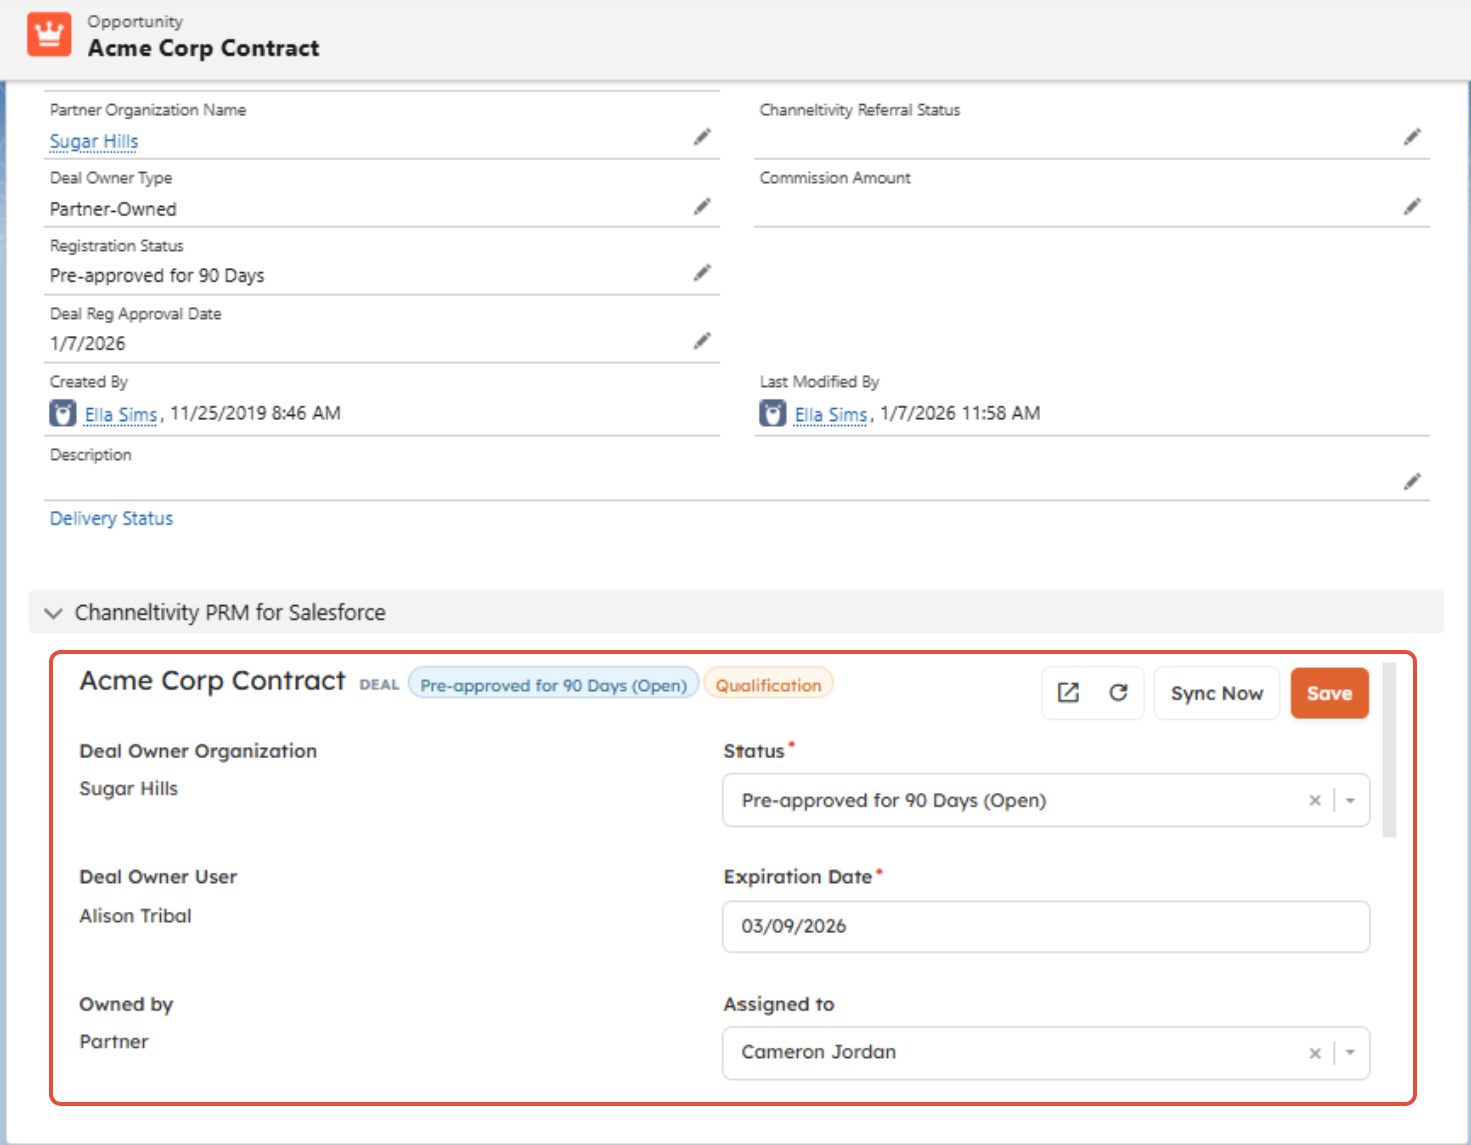The width and height of the screenshot is (1471, 1145).
Task: Click the Sync Now button
Action: 1217,693
